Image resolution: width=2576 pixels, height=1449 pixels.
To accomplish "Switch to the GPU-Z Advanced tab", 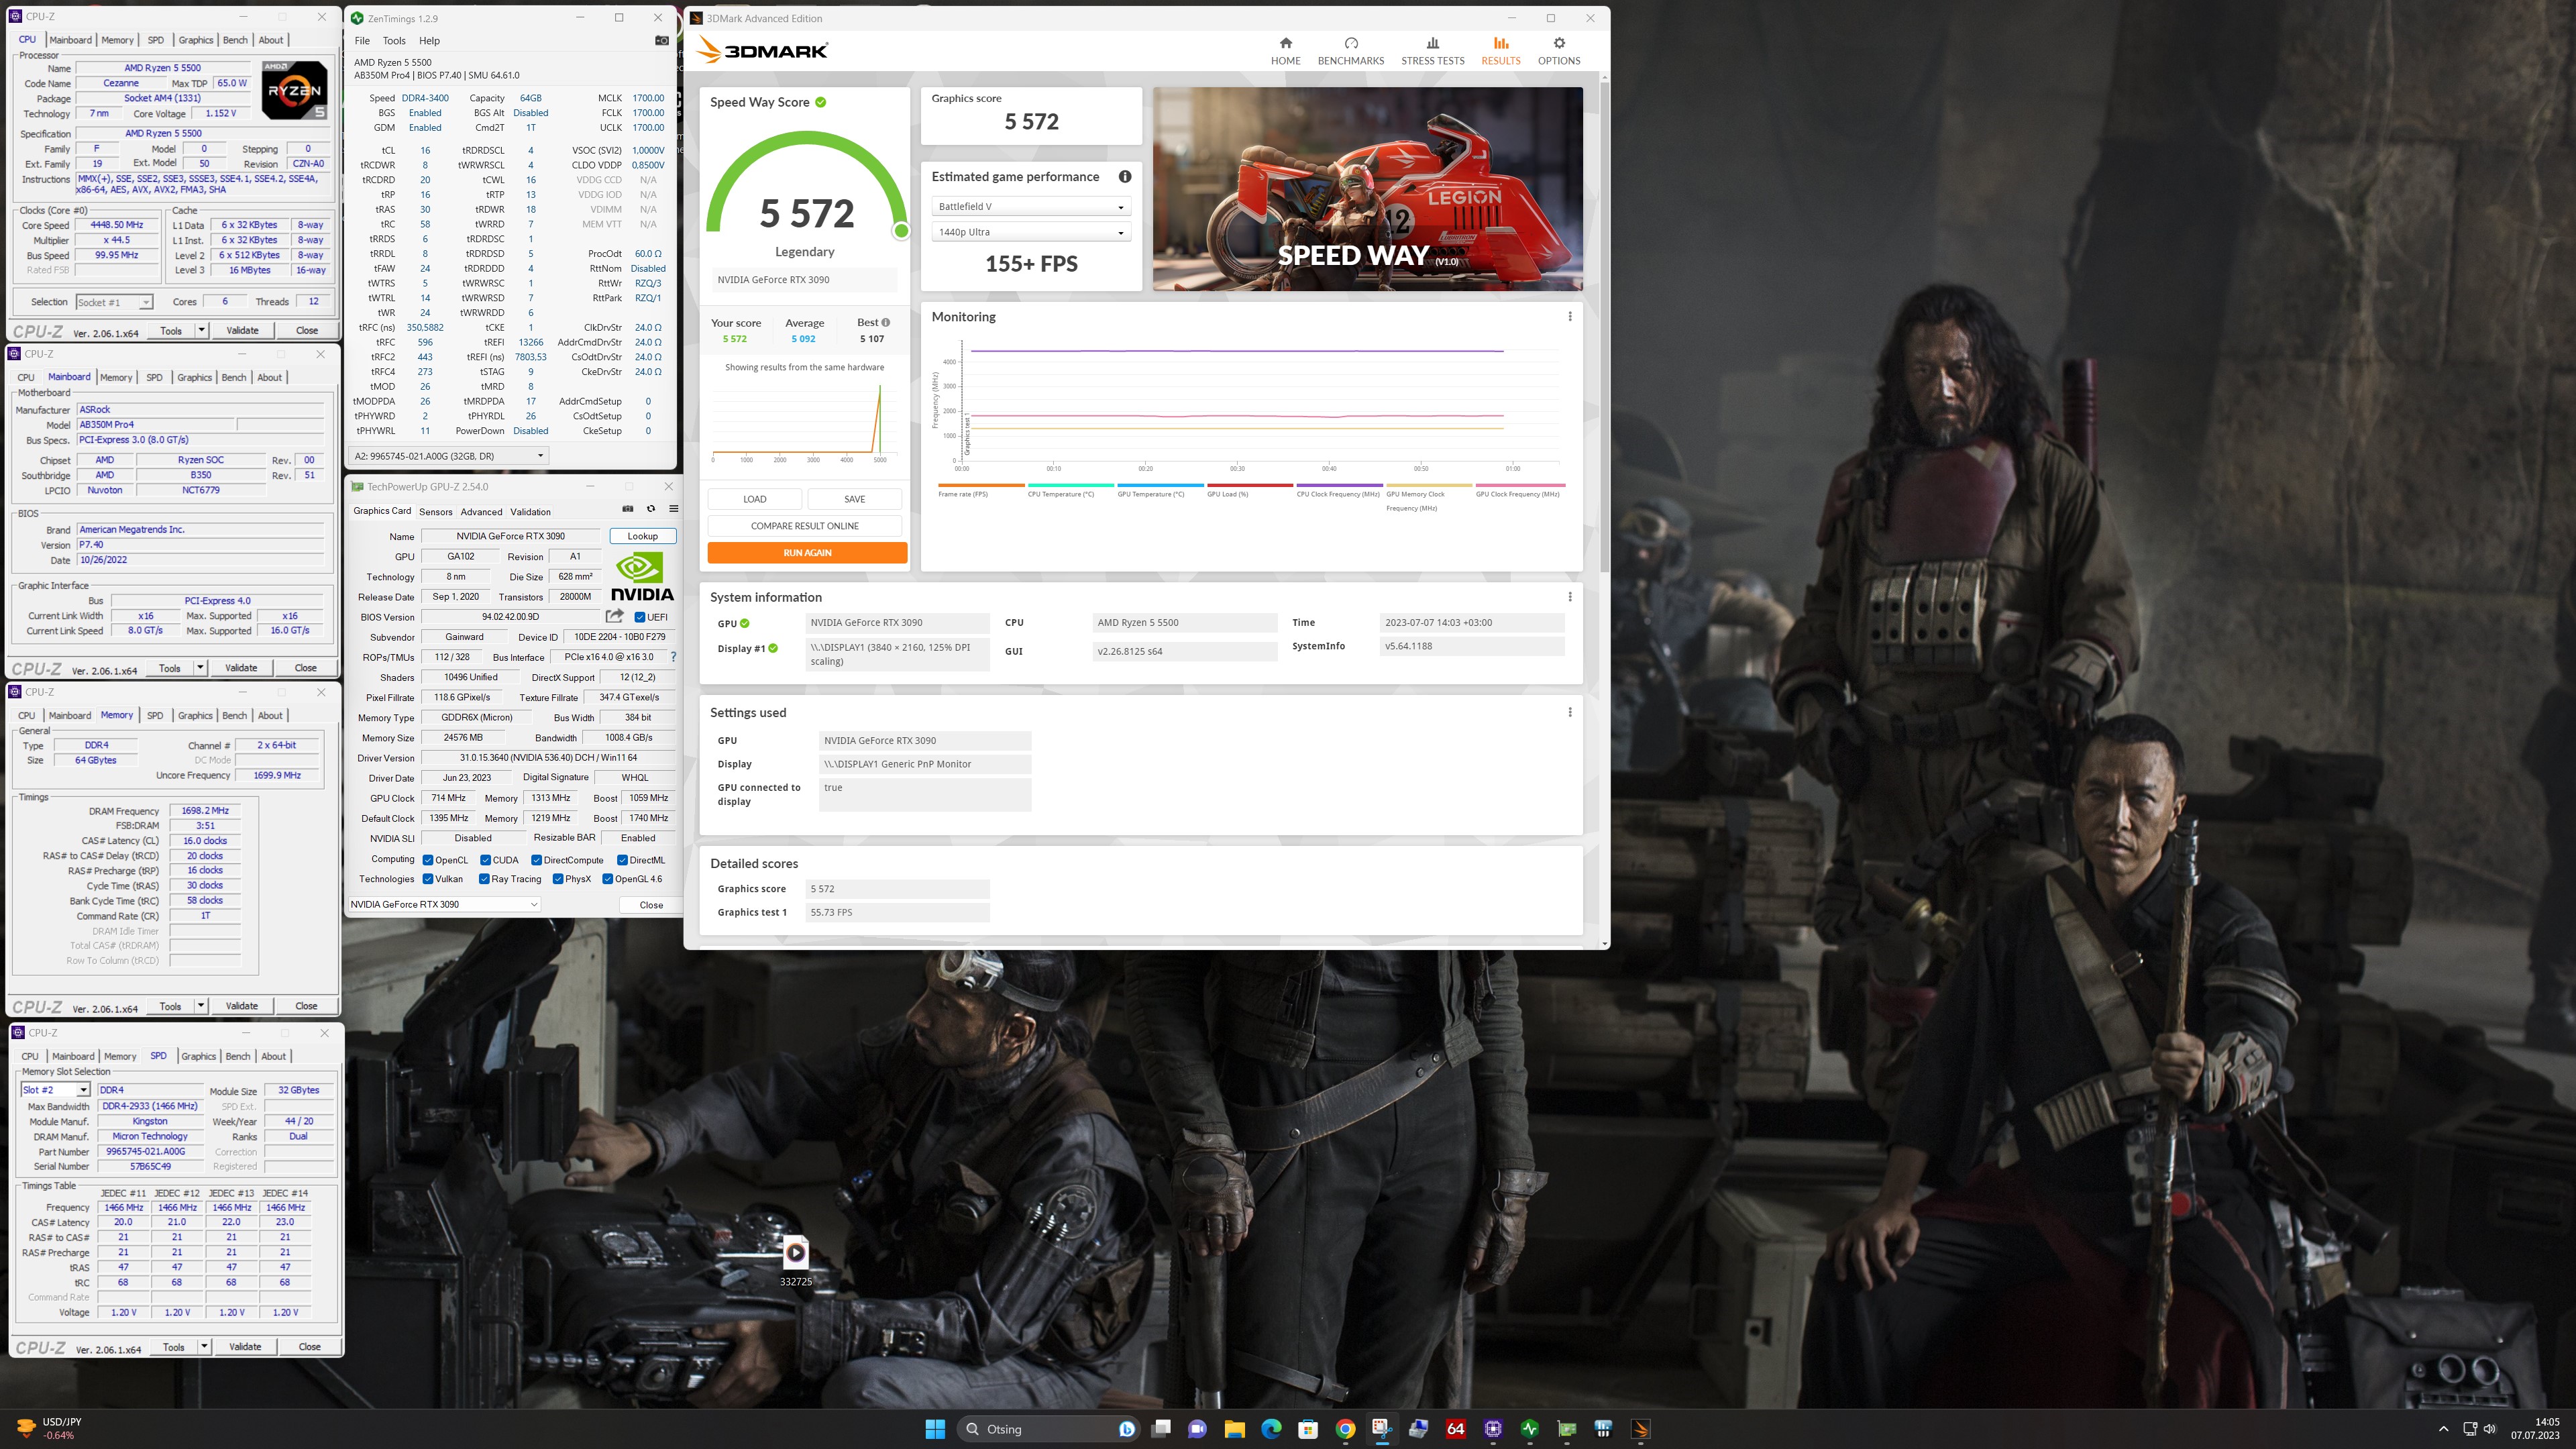I will tap(481, 511).
